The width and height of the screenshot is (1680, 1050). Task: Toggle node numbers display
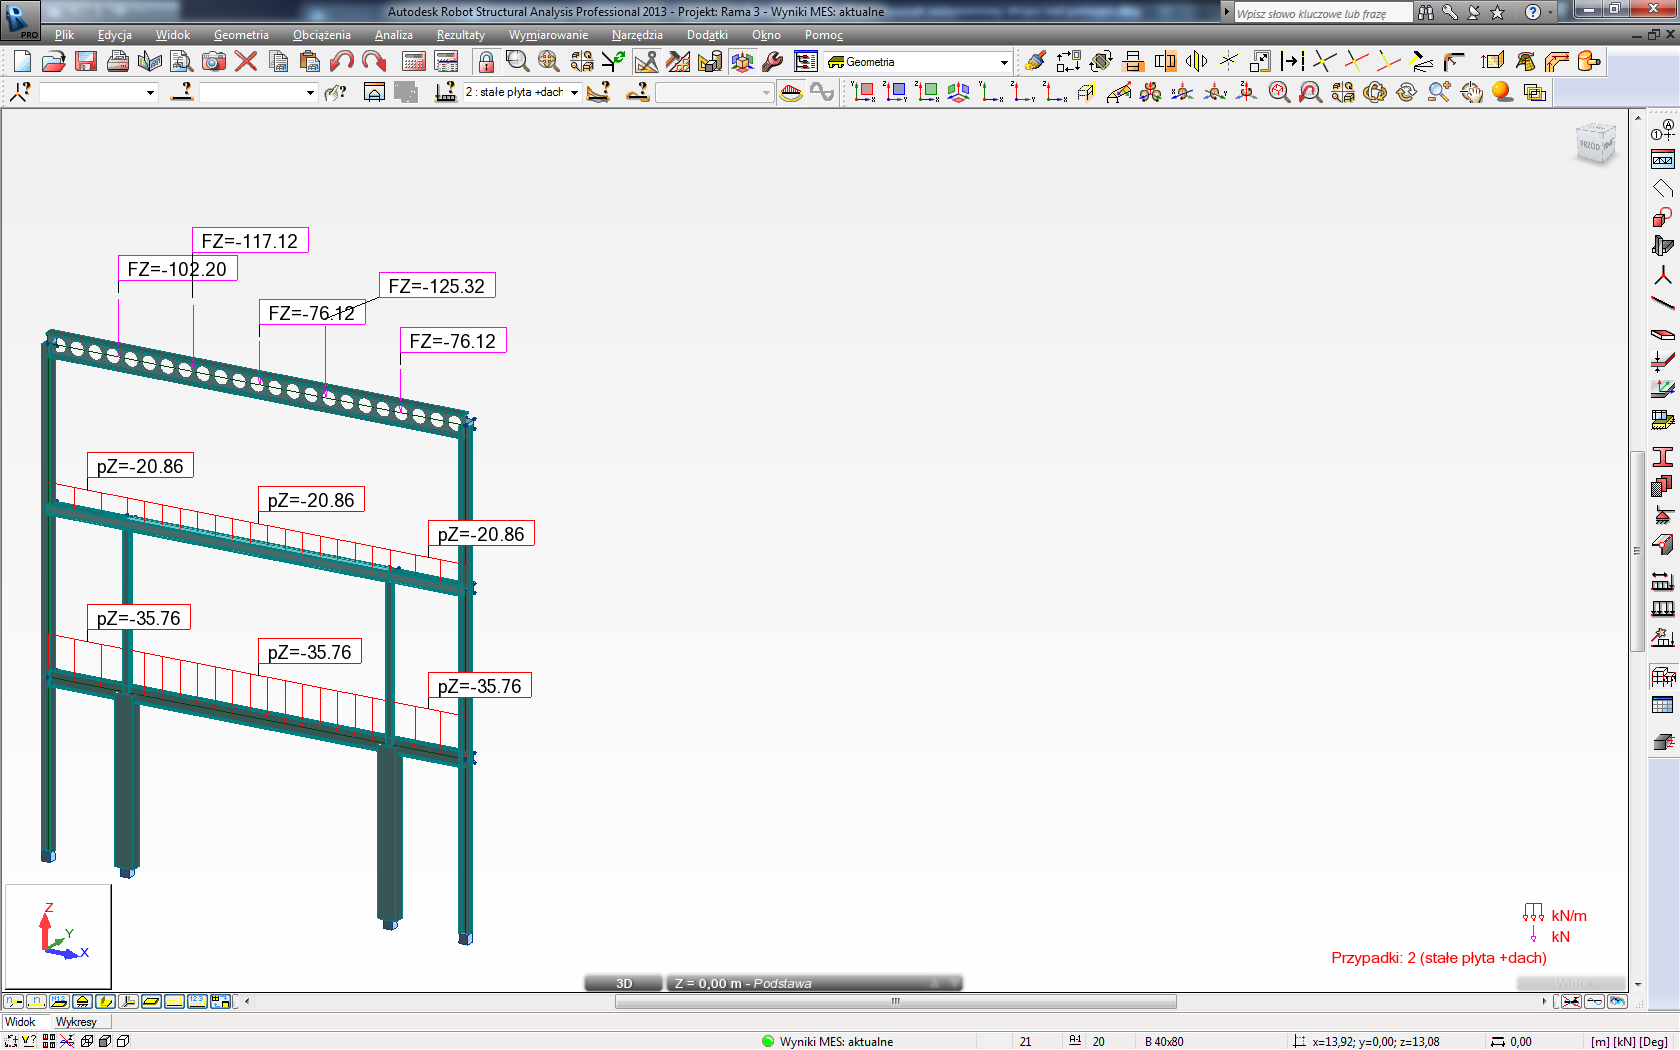tap(13, 1001)
